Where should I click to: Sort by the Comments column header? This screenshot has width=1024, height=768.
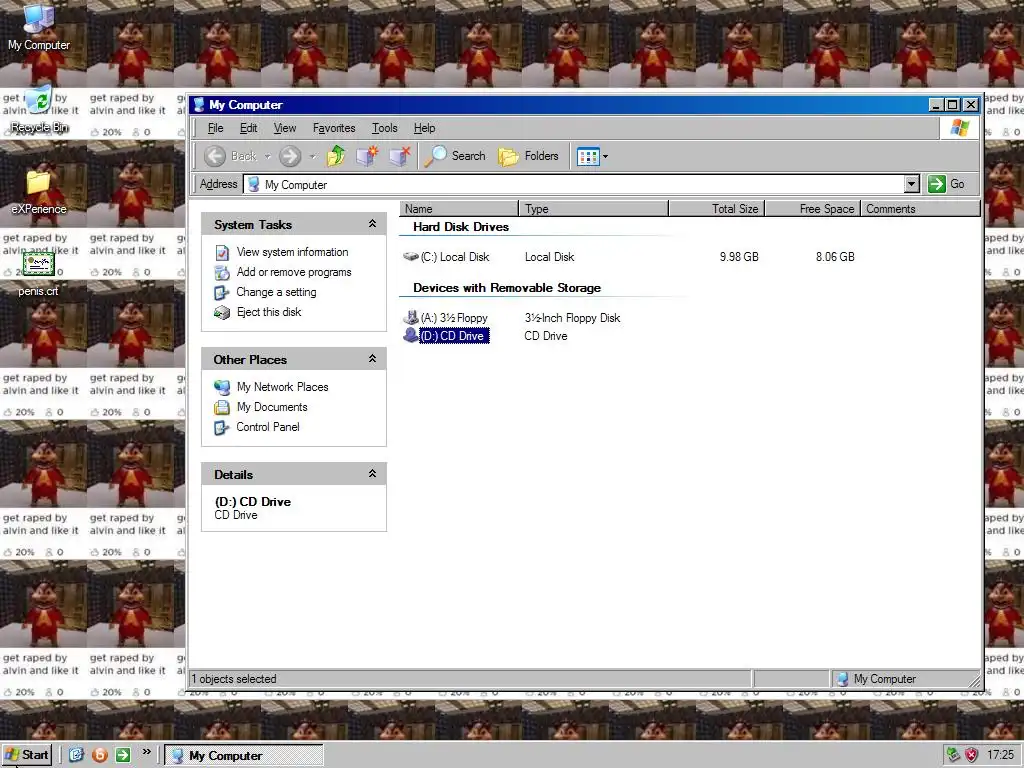pos(921,209)
